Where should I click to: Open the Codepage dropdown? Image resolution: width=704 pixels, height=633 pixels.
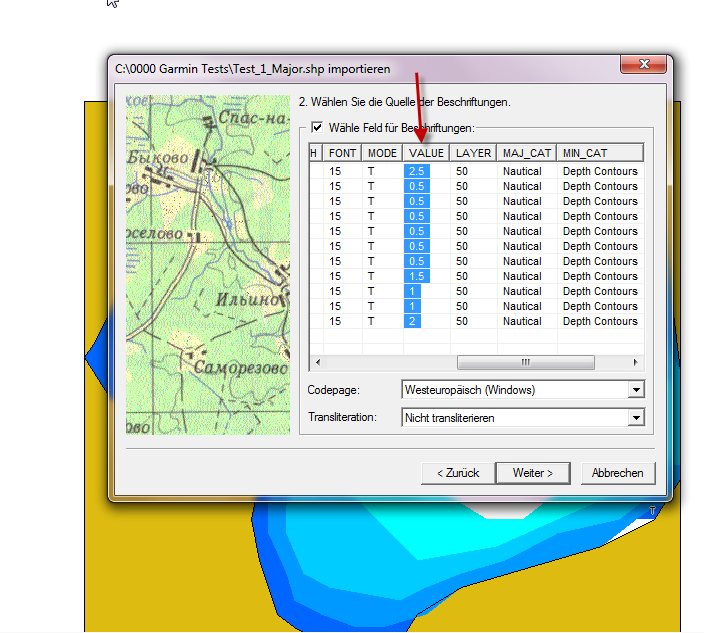click(x=636, y=389)
